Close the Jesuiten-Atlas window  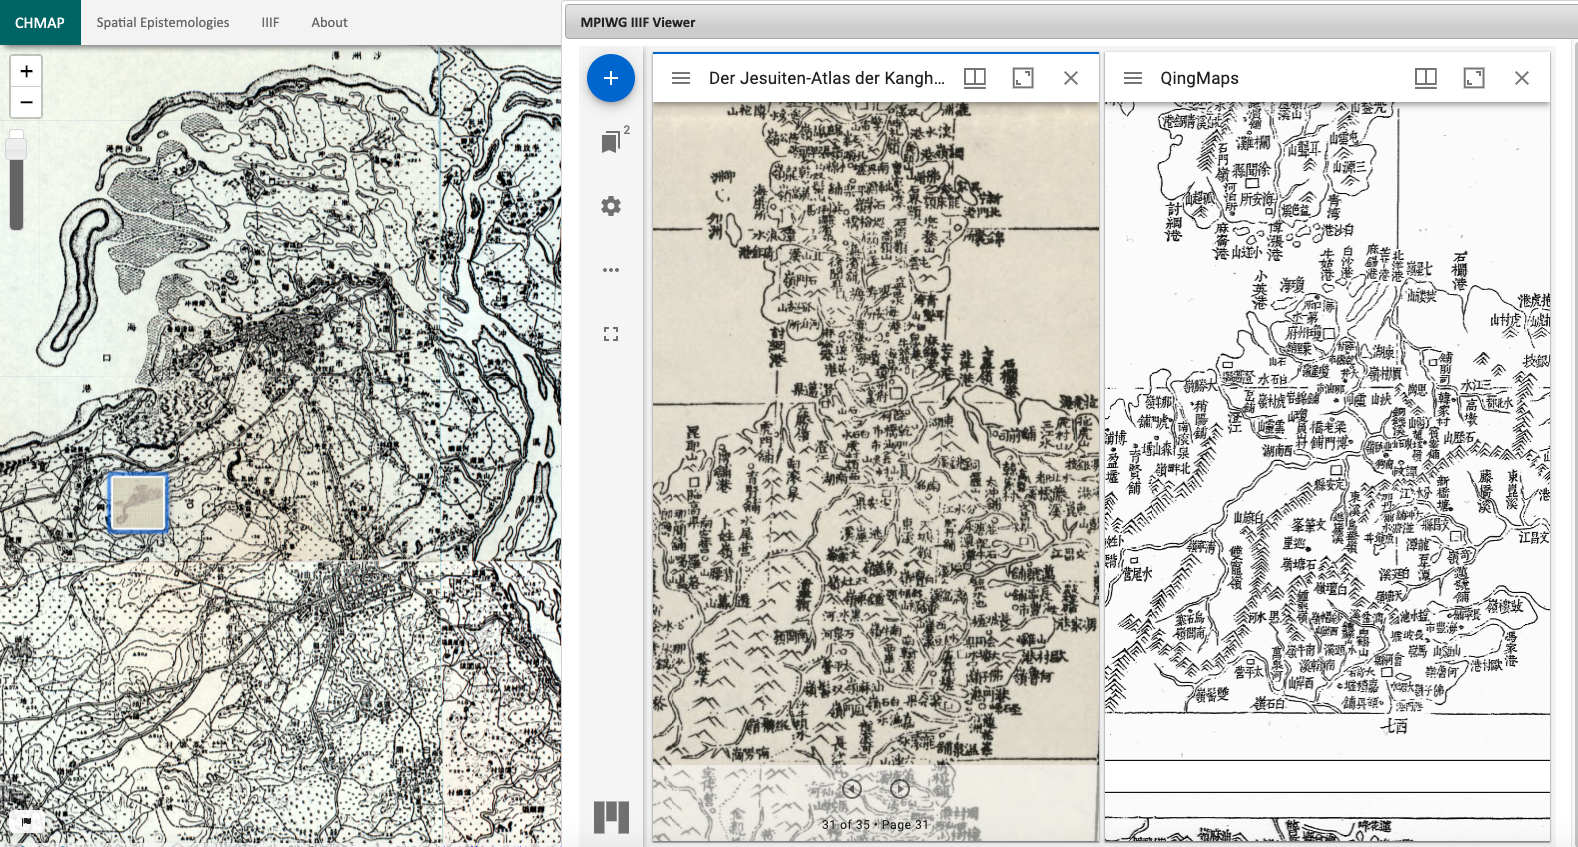click(1071, 78)
